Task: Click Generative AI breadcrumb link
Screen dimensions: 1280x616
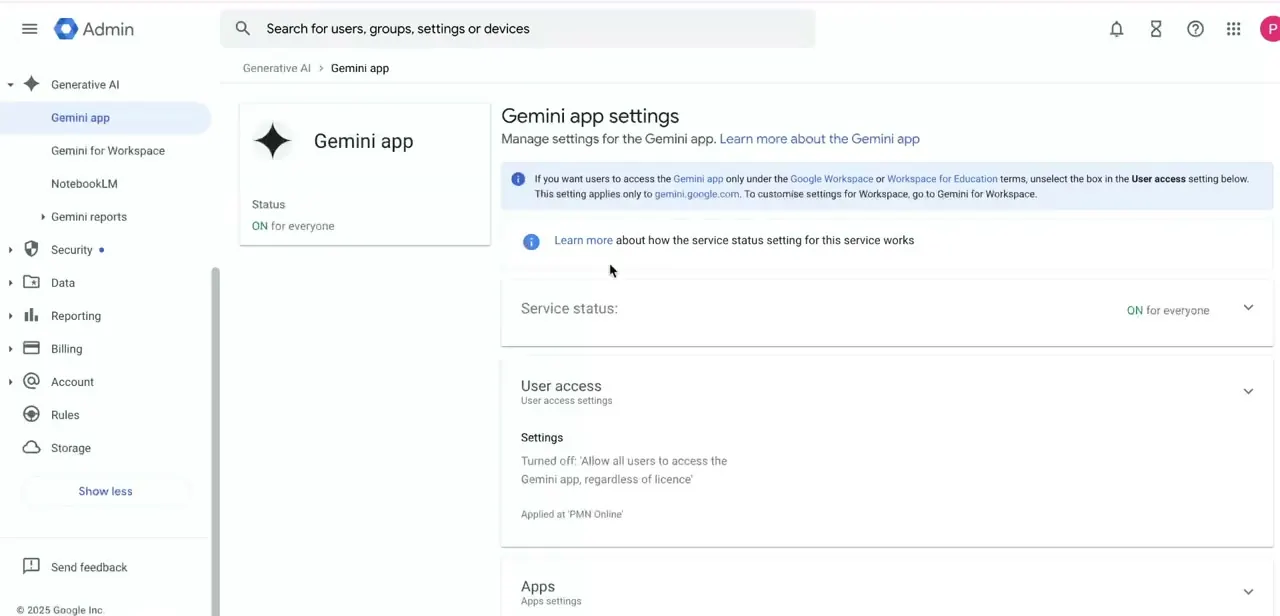Action: point(277,68)
